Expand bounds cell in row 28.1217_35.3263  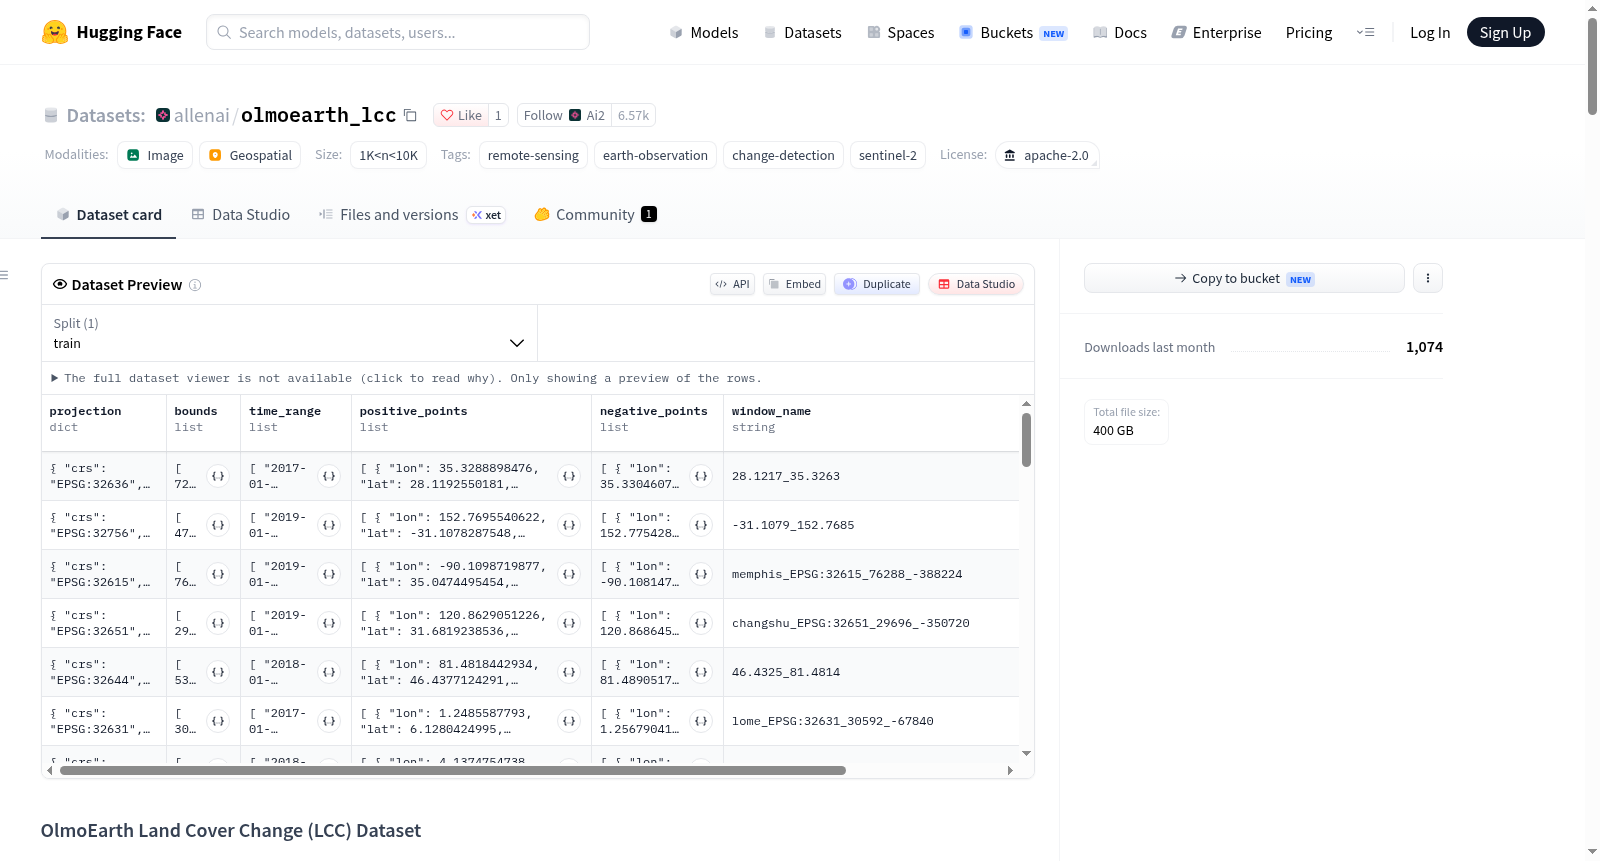pos(218,476)
